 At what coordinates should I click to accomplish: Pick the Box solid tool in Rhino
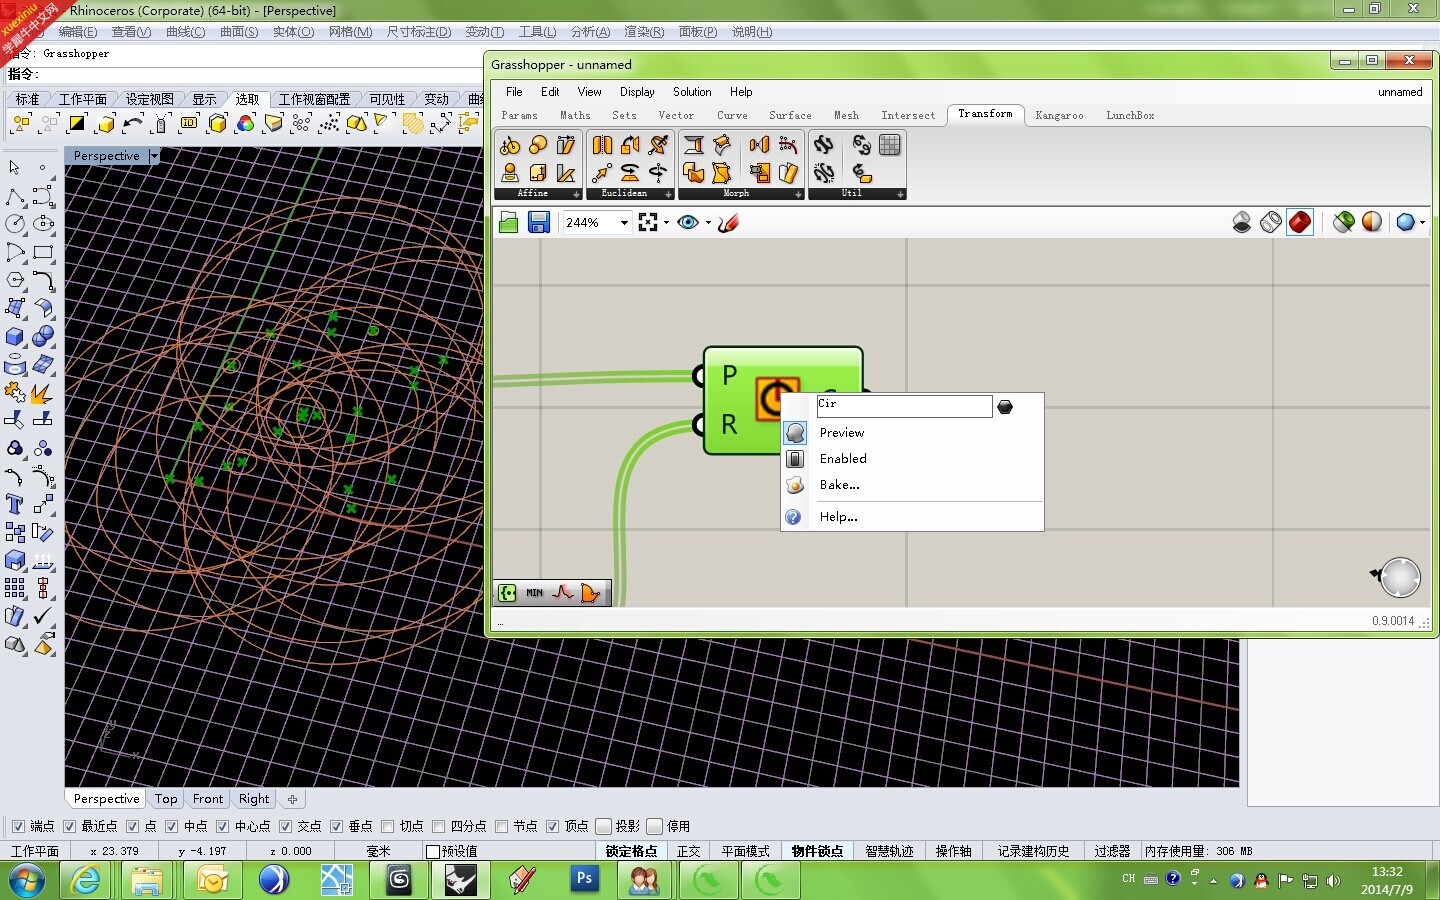pos(15,336)
